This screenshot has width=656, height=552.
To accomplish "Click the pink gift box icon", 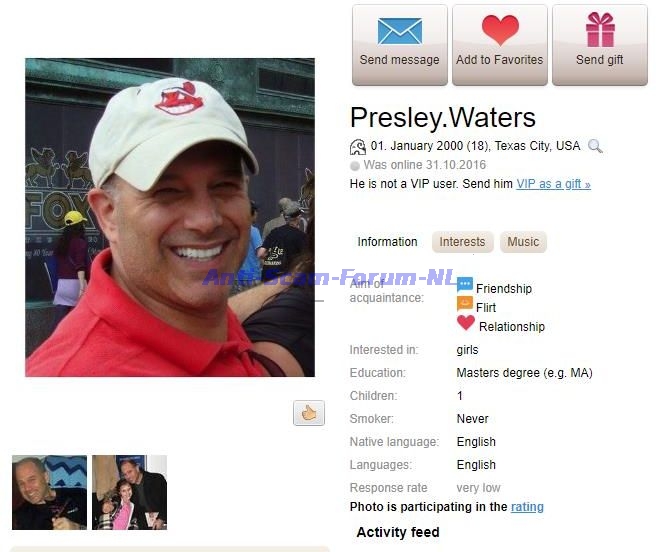I will (600, 30).
